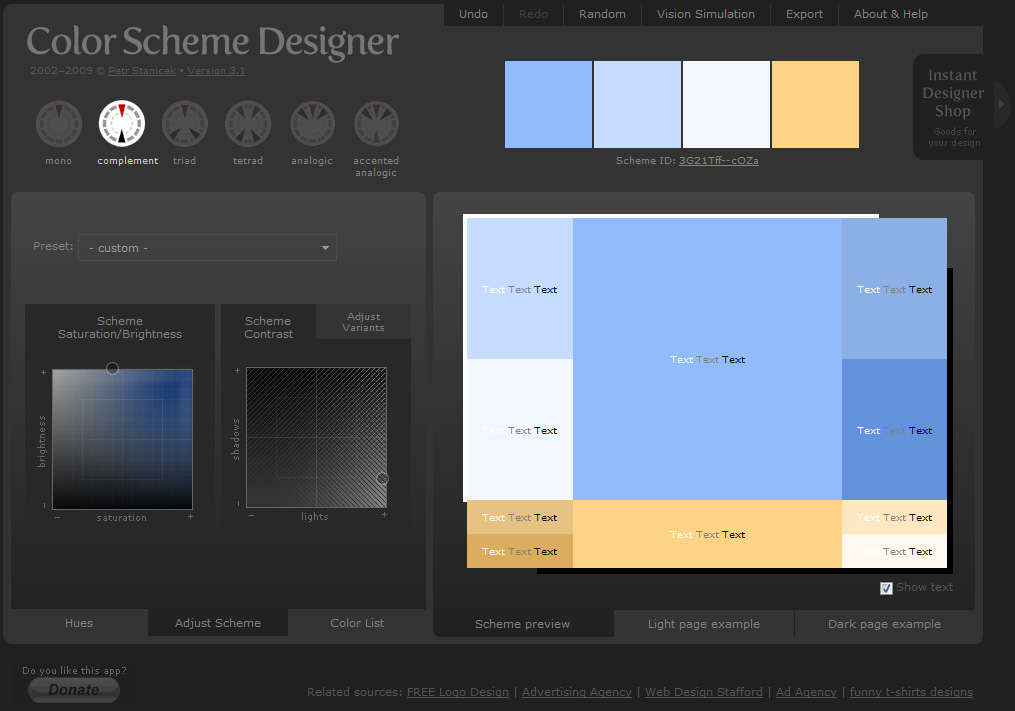Click Undo in the top menu
1015x711 pixels.
click(473, 14)
